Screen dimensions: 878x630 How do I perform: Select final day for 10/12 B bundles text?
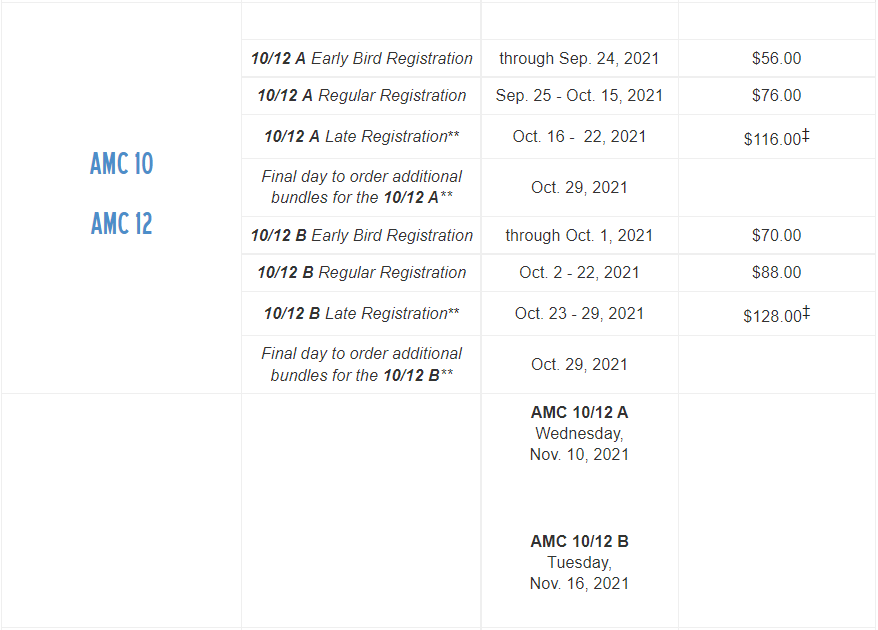click(362, 365)
